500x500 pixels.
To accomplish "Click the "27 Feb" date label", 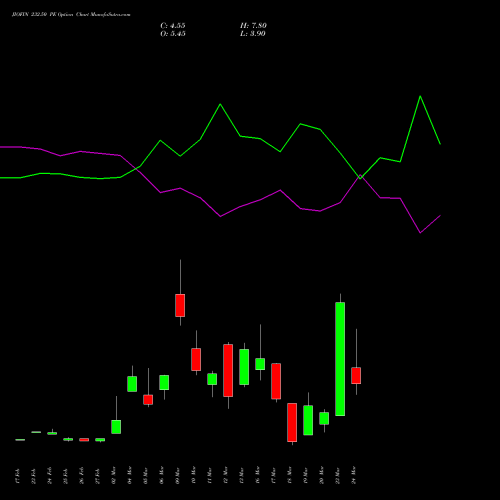I will [98, 476].
